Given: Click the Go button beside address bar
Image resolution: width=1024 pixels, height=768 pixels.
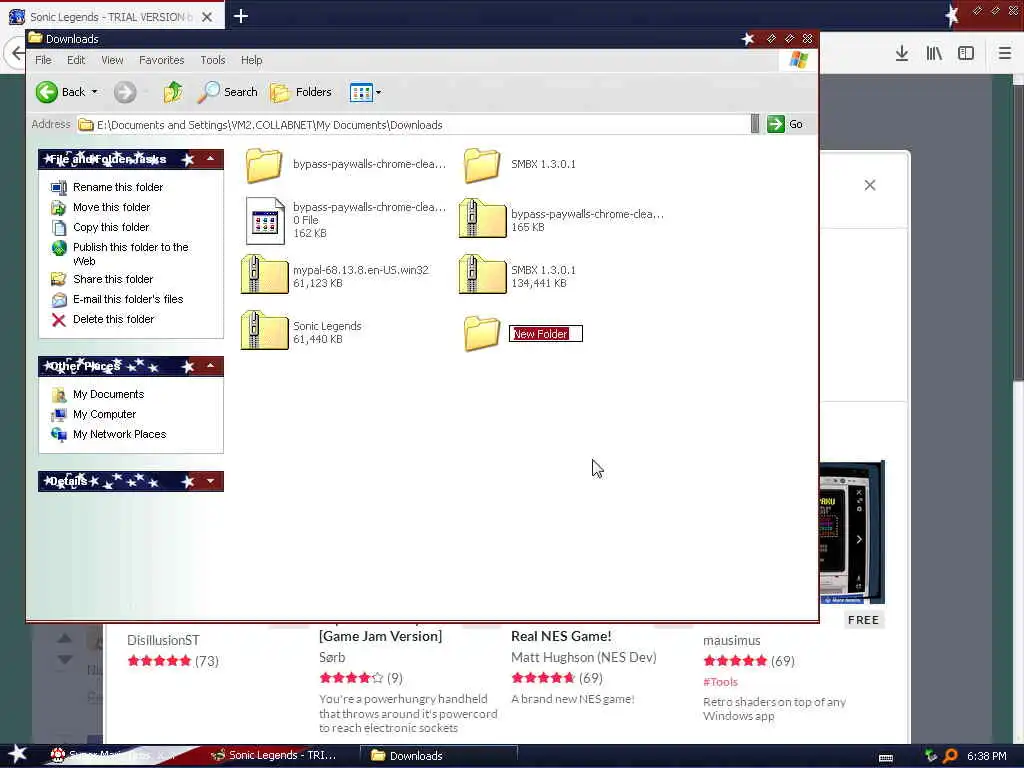Looking at the screenshot, I should coord(786,124).
